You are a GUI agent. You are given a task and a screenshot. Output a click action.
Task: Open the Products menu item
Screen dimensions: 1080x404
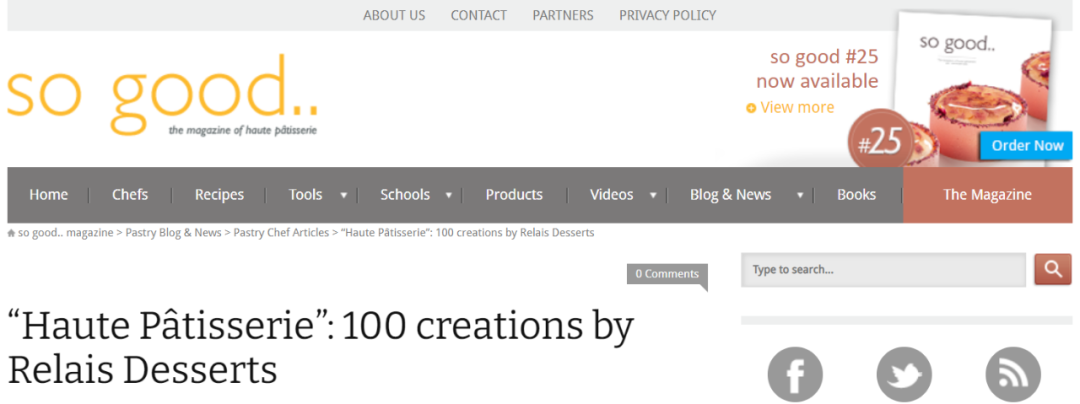point(514,195)
